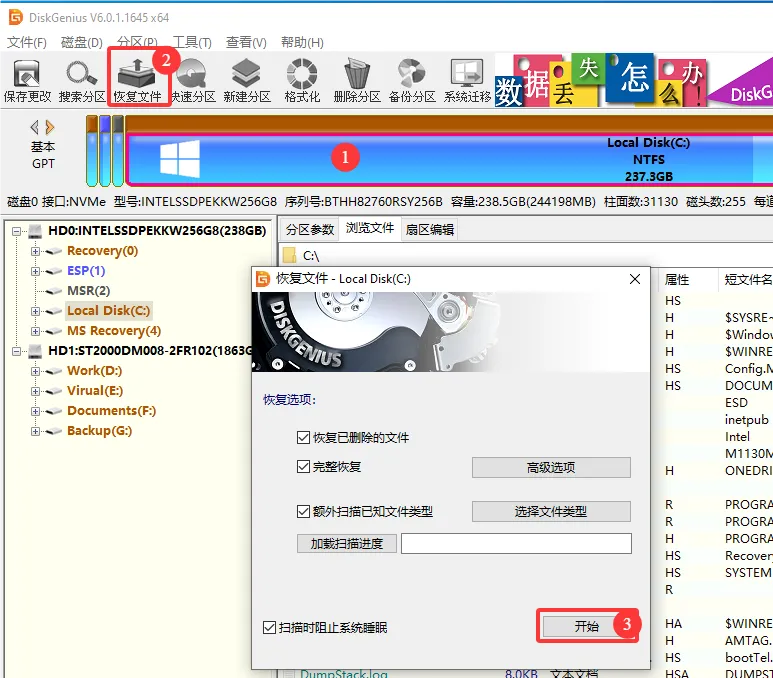Image resolution: width=773 pixels, height=678 pixels.
Task: Open the 查看(V) menu
Action: 246,42
